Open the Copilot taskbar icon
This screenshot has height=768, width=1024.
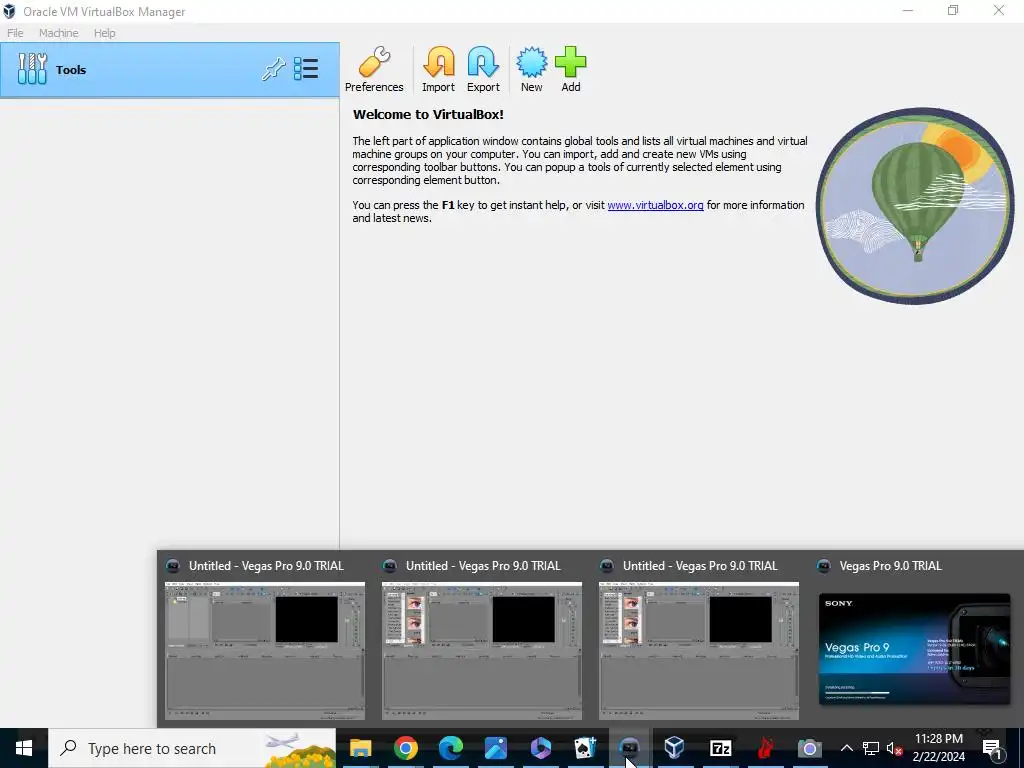(541, 748)
